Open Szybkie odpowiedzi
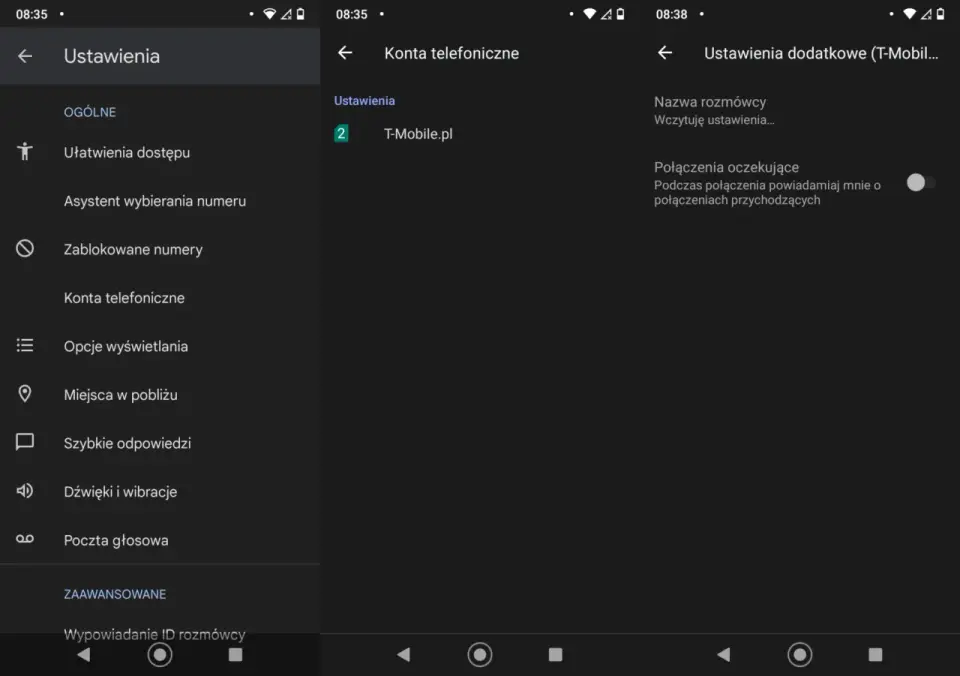Screen dimensions: 960x676 tap(160, 443)
